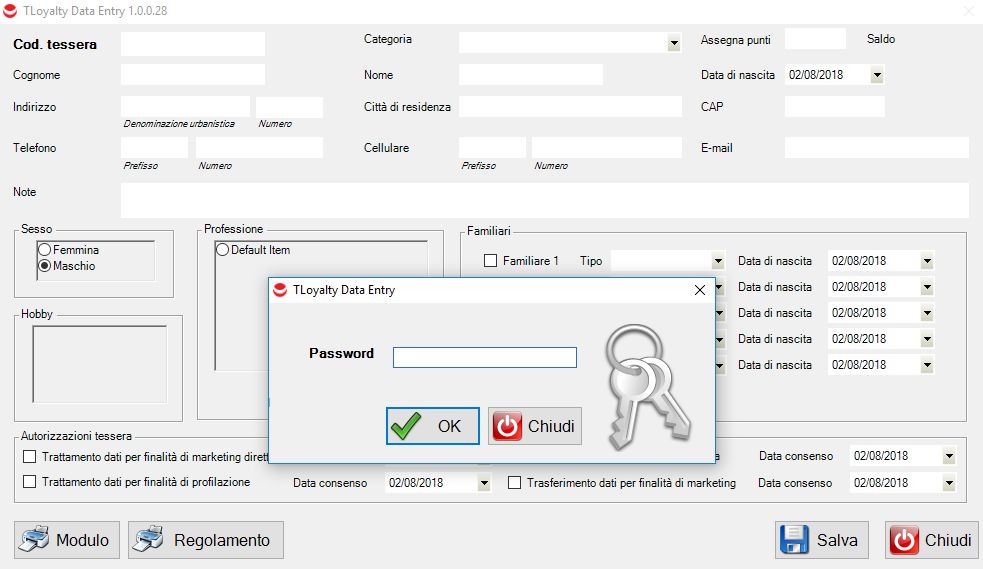Enable the Familiare 1 checkbox
This screenshot has width=983, height=569.
pos(490,261)
